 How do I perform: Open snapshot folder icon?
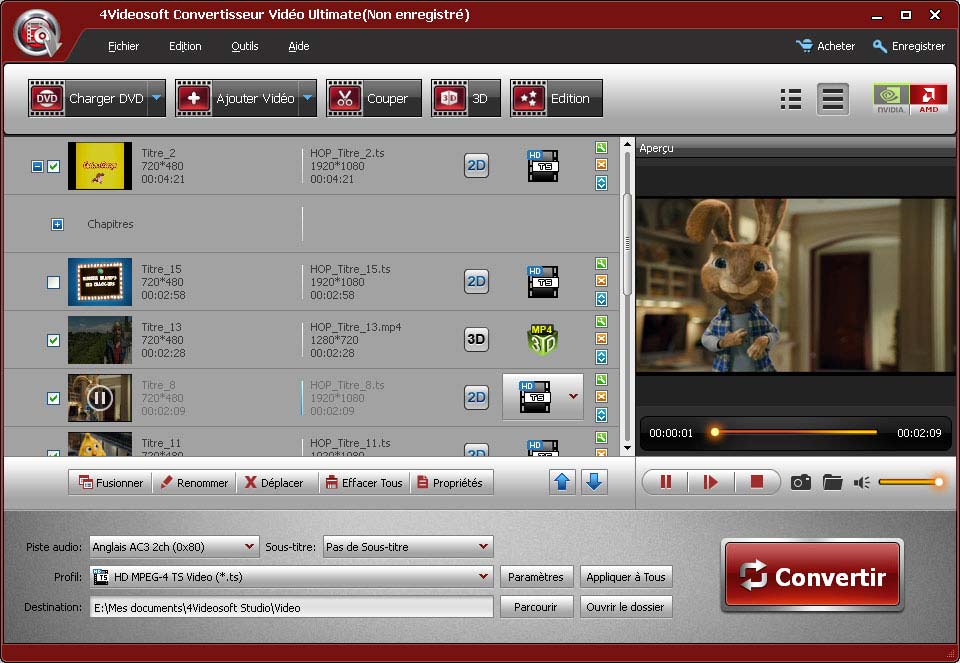(x=833, y=482)
